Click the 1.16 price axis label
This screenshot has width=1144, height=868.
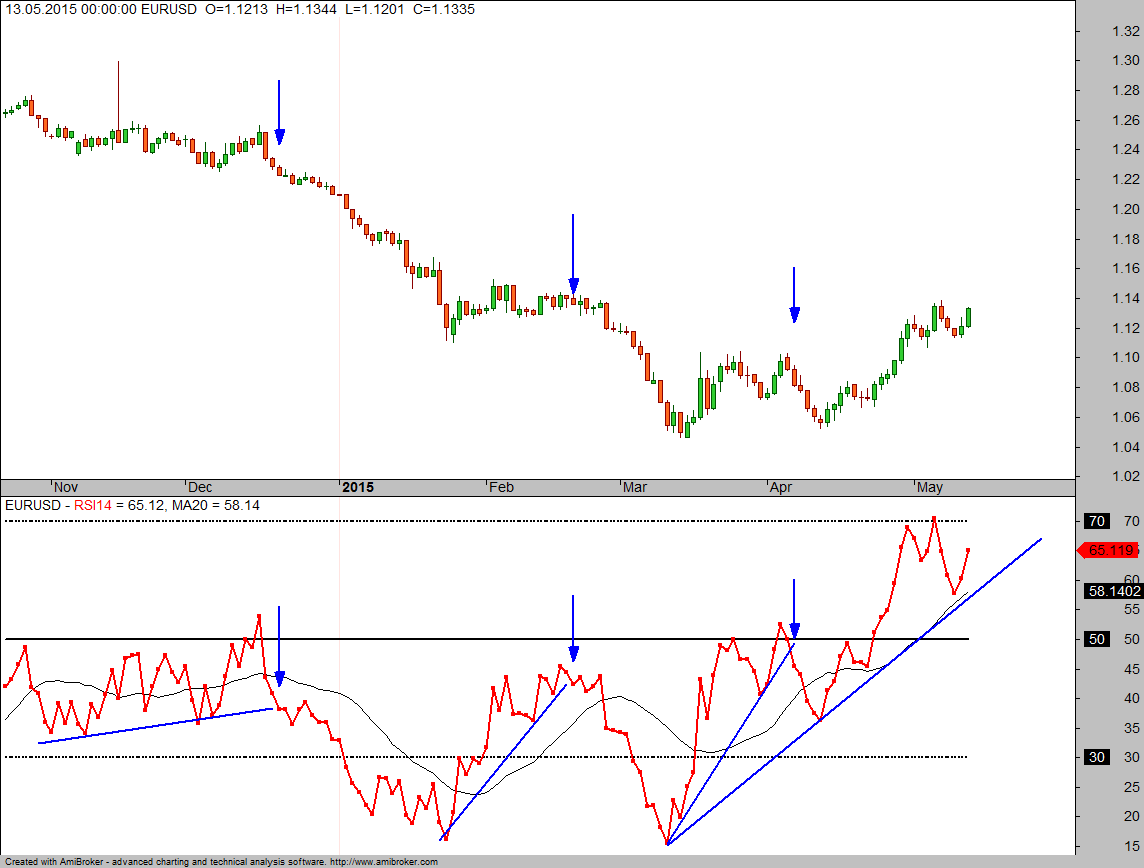click(1125, 268)
